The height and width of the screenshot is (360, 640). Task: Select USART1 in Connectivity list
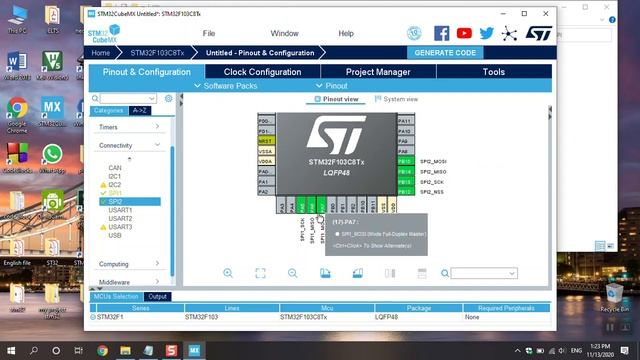pos(120,210)
